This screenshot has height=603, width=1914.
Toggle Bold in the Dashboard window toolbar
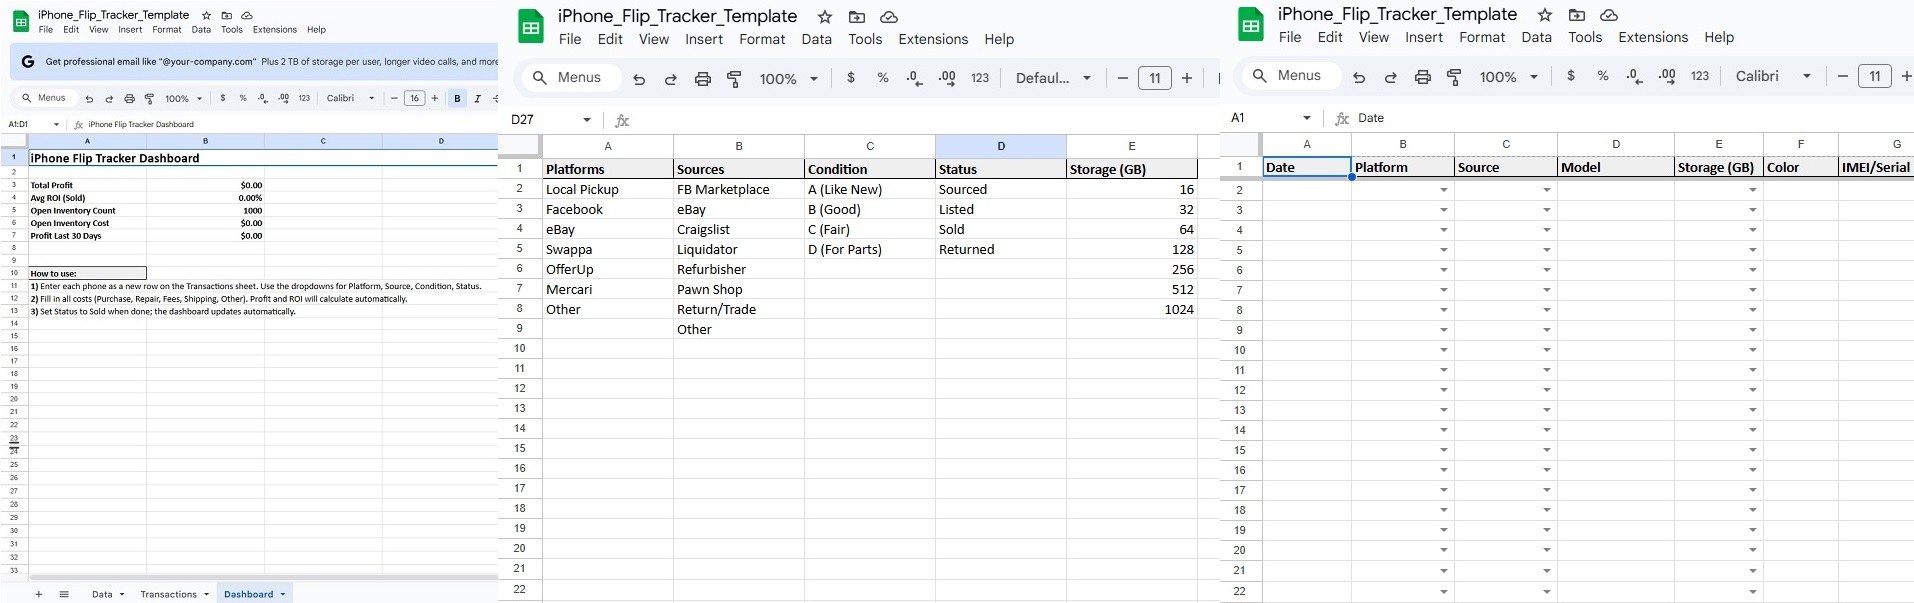click(x=458, y=98)
